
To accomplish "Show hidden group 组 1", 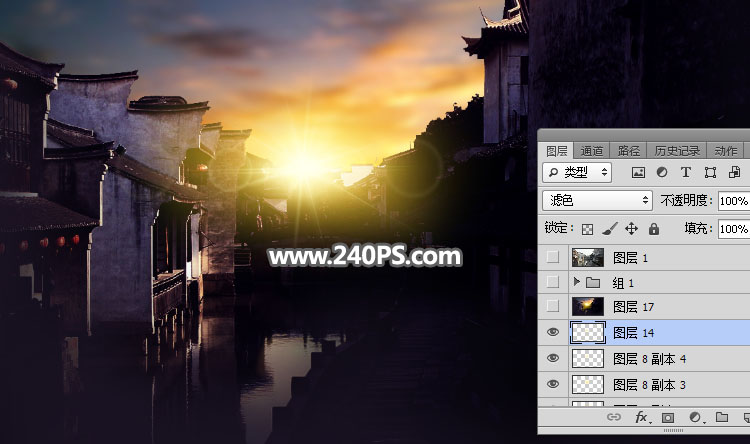I will click(x=552, y=282).
